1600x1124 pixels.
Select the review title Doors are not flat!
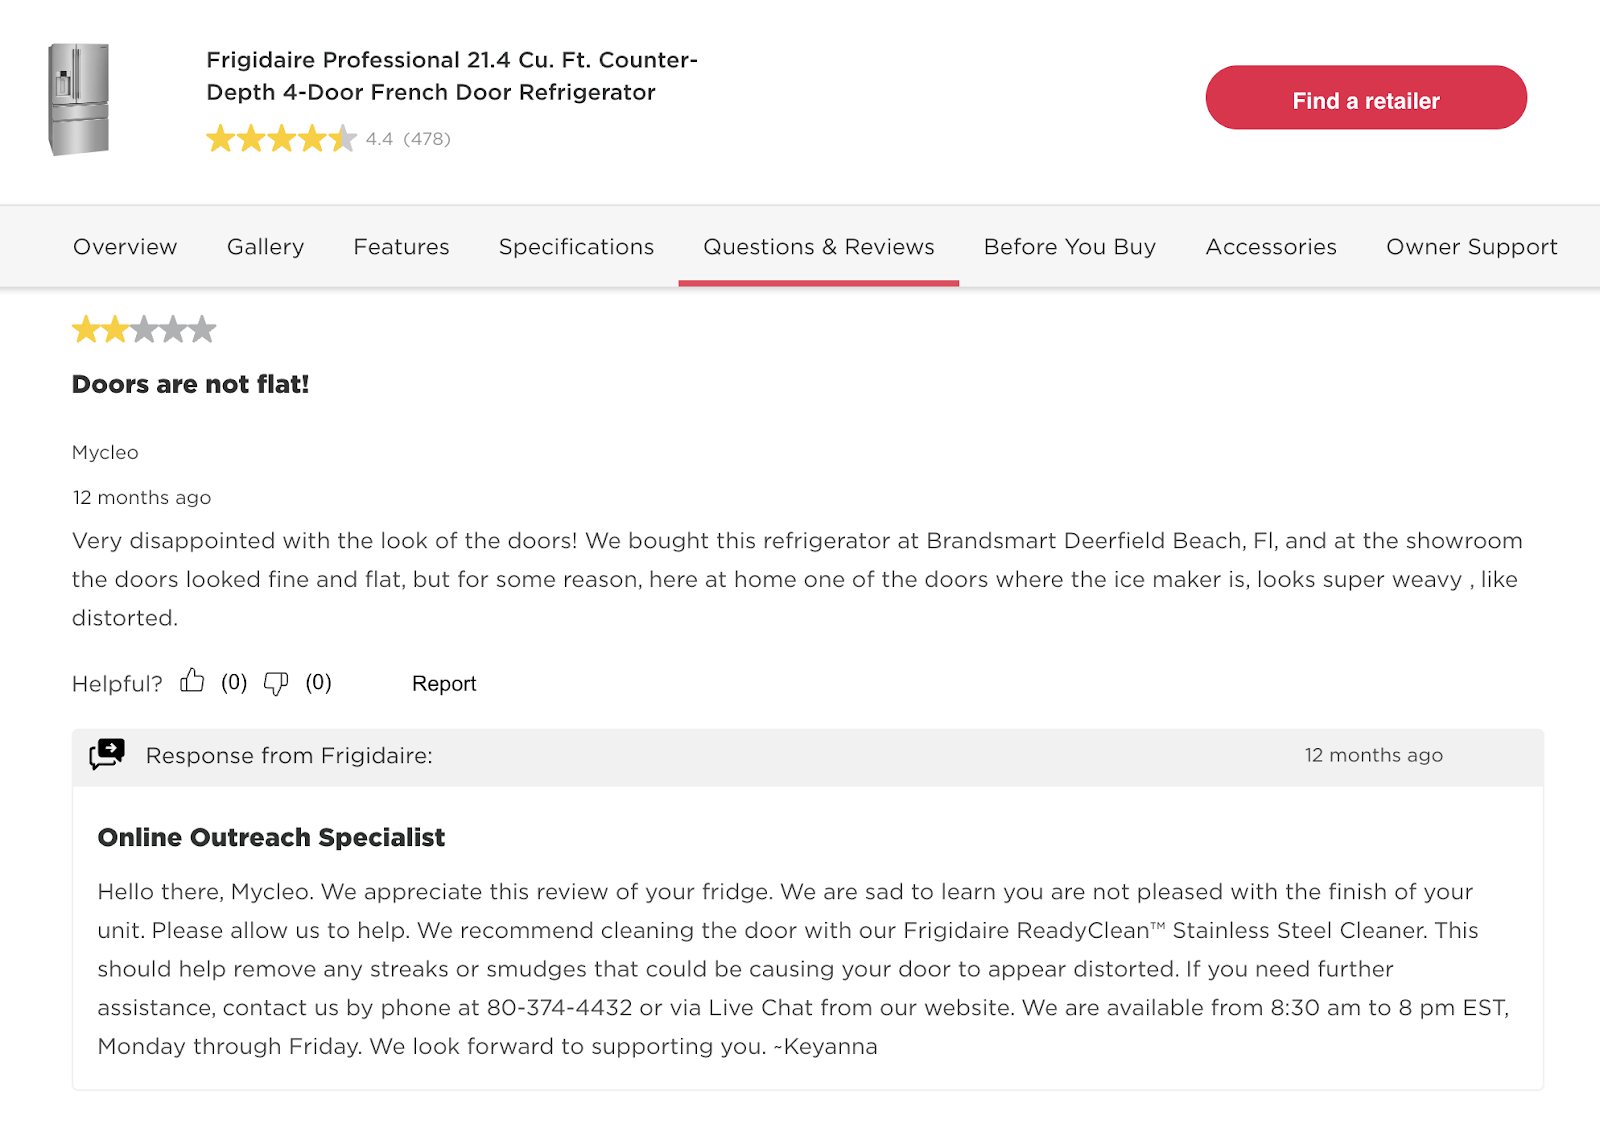click(190, 384)
